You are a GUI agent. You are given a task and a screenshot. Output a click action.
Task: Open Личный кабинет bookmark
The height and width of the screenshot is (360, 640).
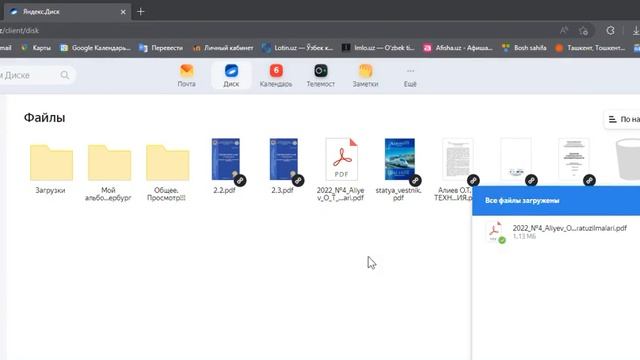point(223,48)
